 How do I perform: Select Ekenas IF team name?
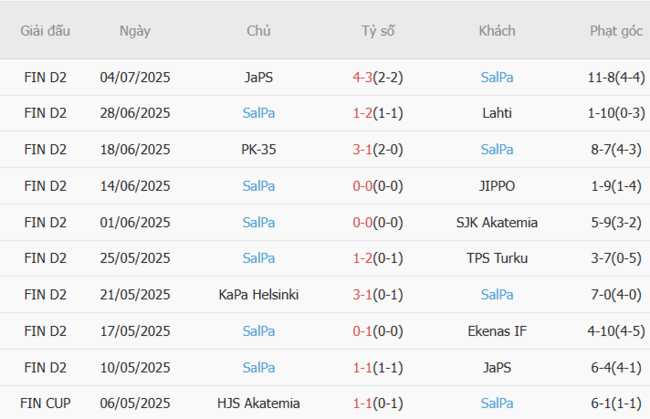point(497,331)
